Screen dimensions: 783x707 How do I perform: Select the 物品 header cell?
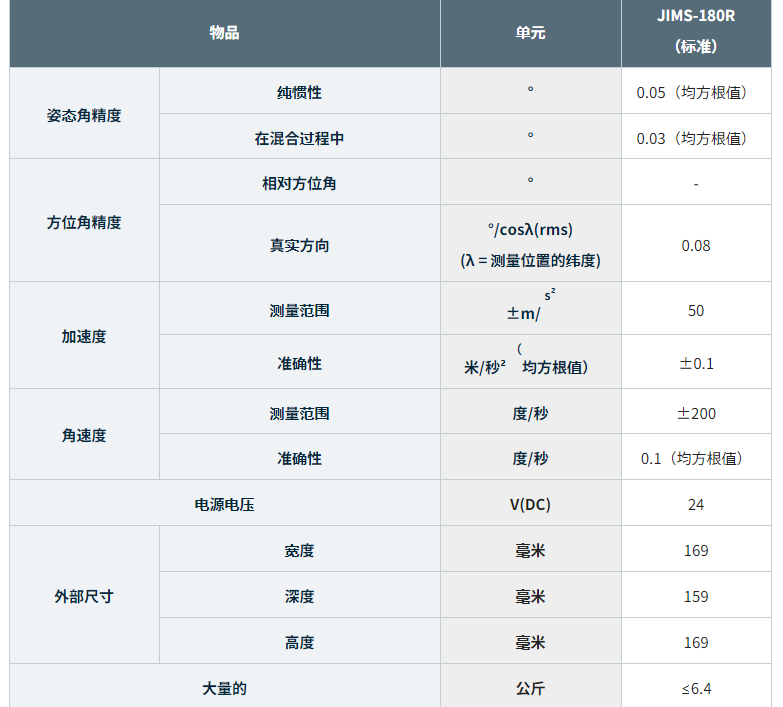225,33
